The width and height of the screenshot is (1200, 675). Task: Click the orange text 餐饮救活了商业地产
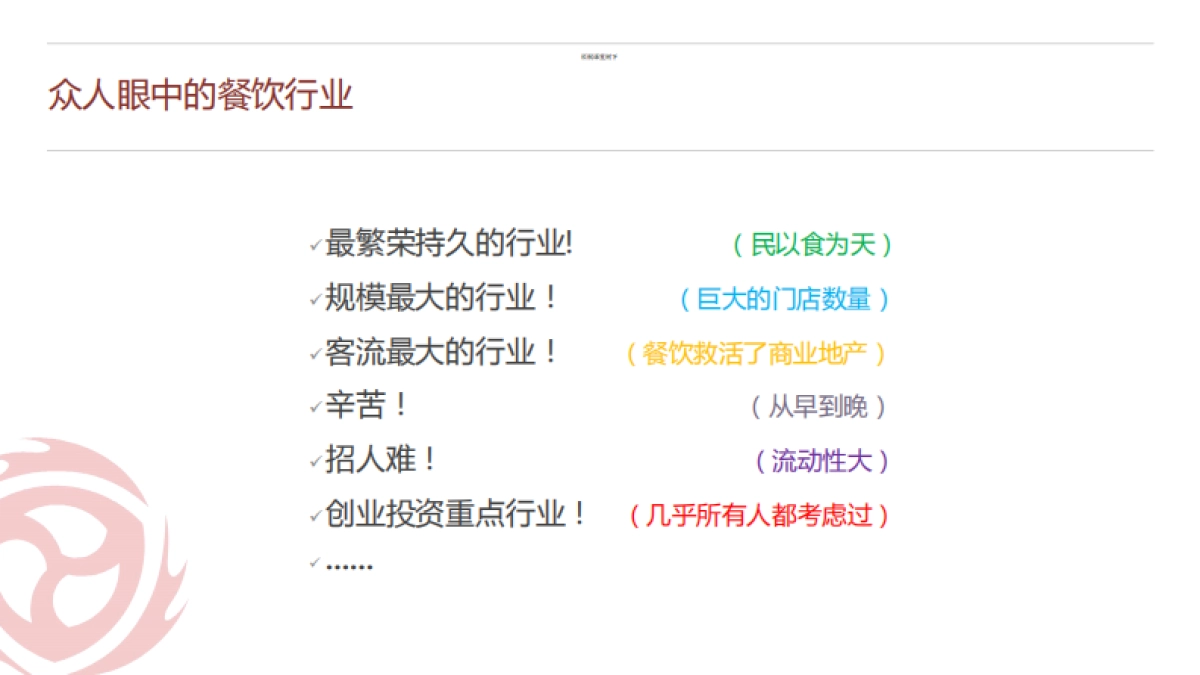tap(755, 353)
